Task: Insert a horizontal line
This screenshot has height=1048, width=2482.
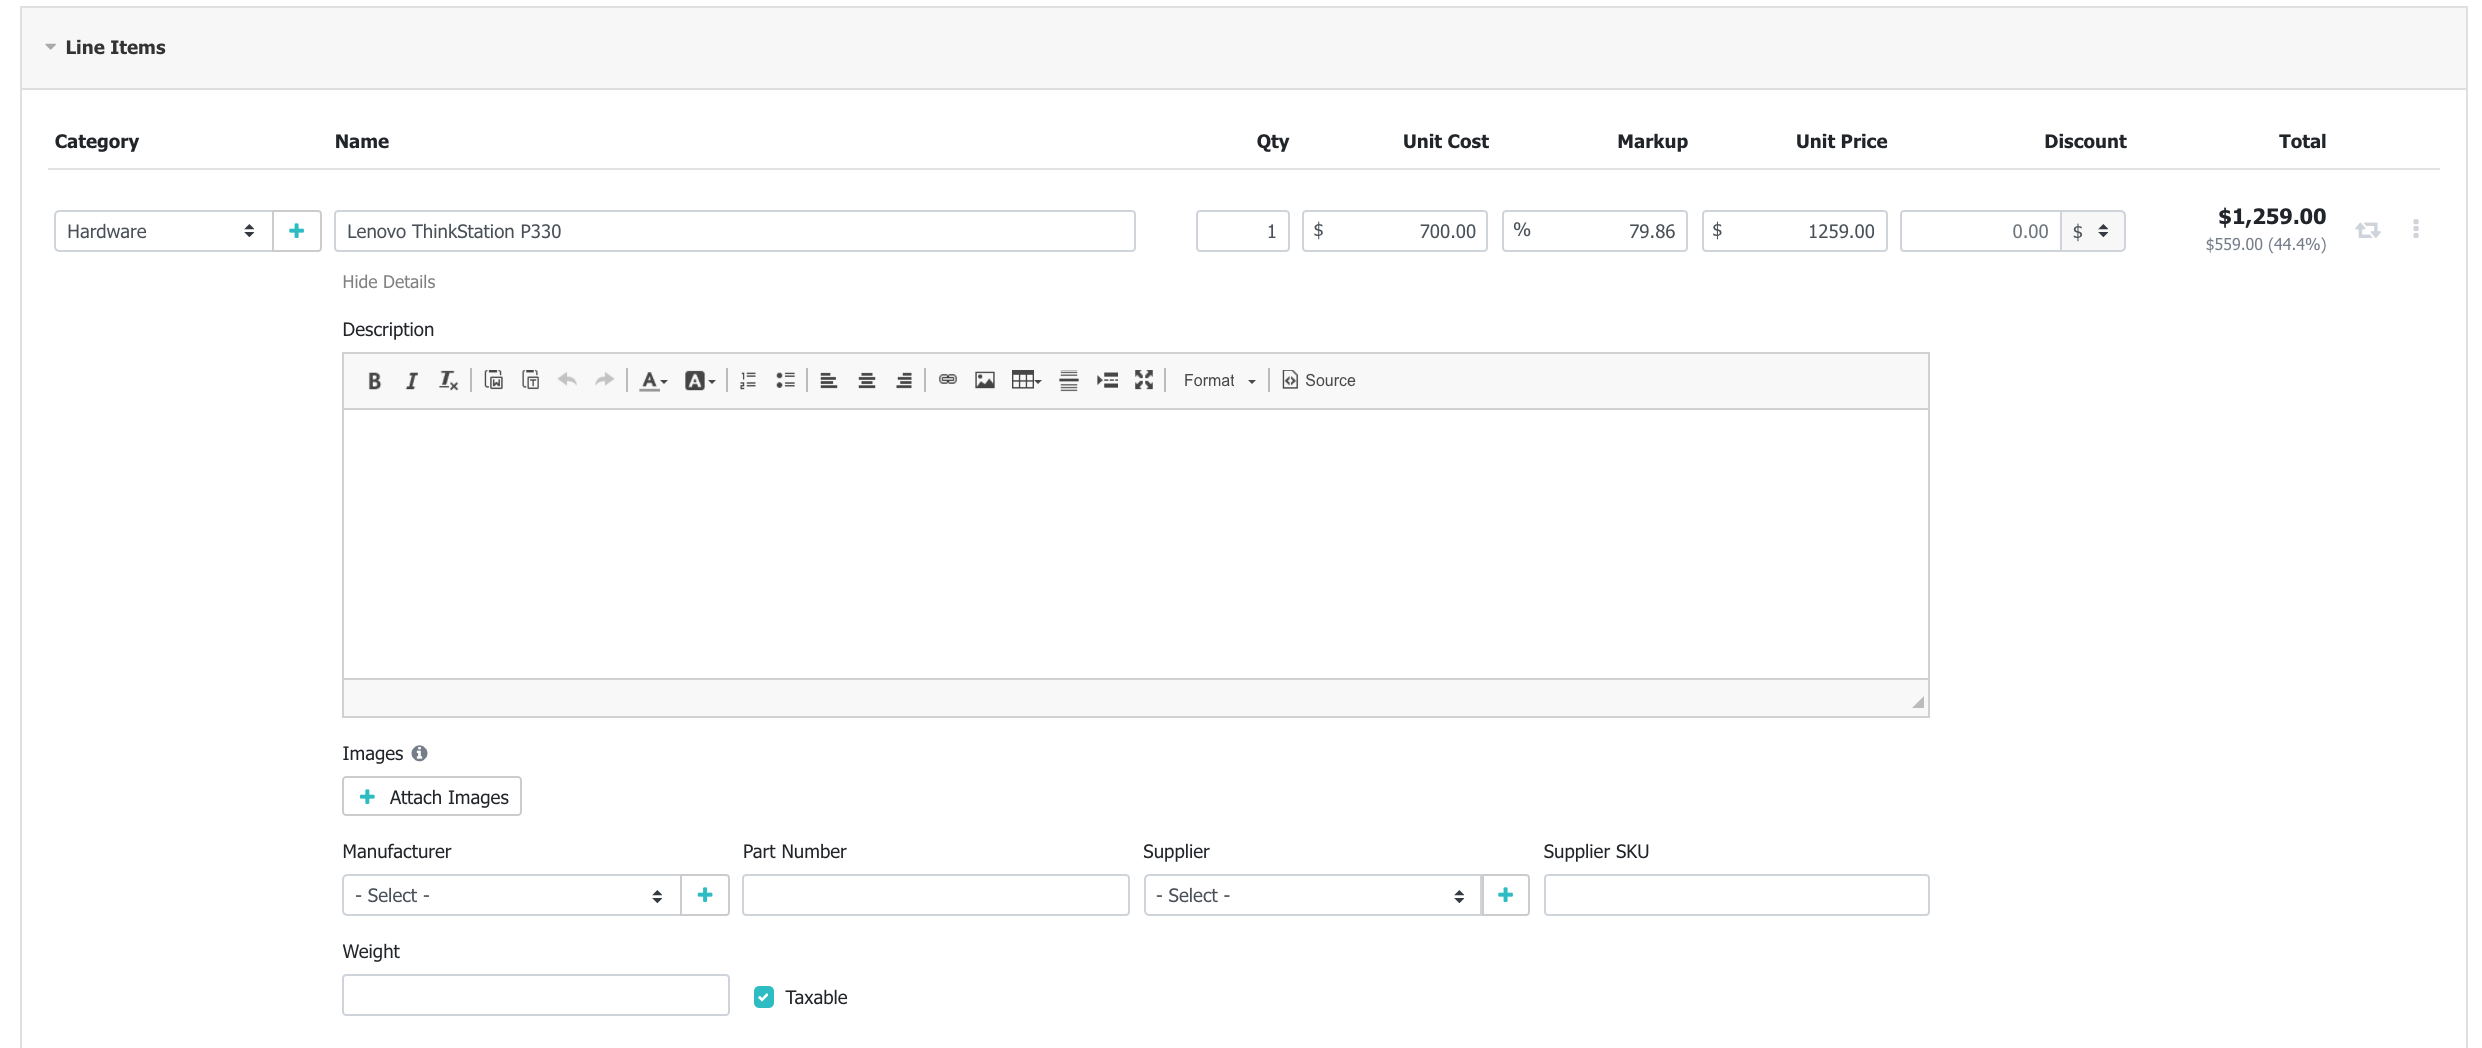Action: (x=1069, y=380)
